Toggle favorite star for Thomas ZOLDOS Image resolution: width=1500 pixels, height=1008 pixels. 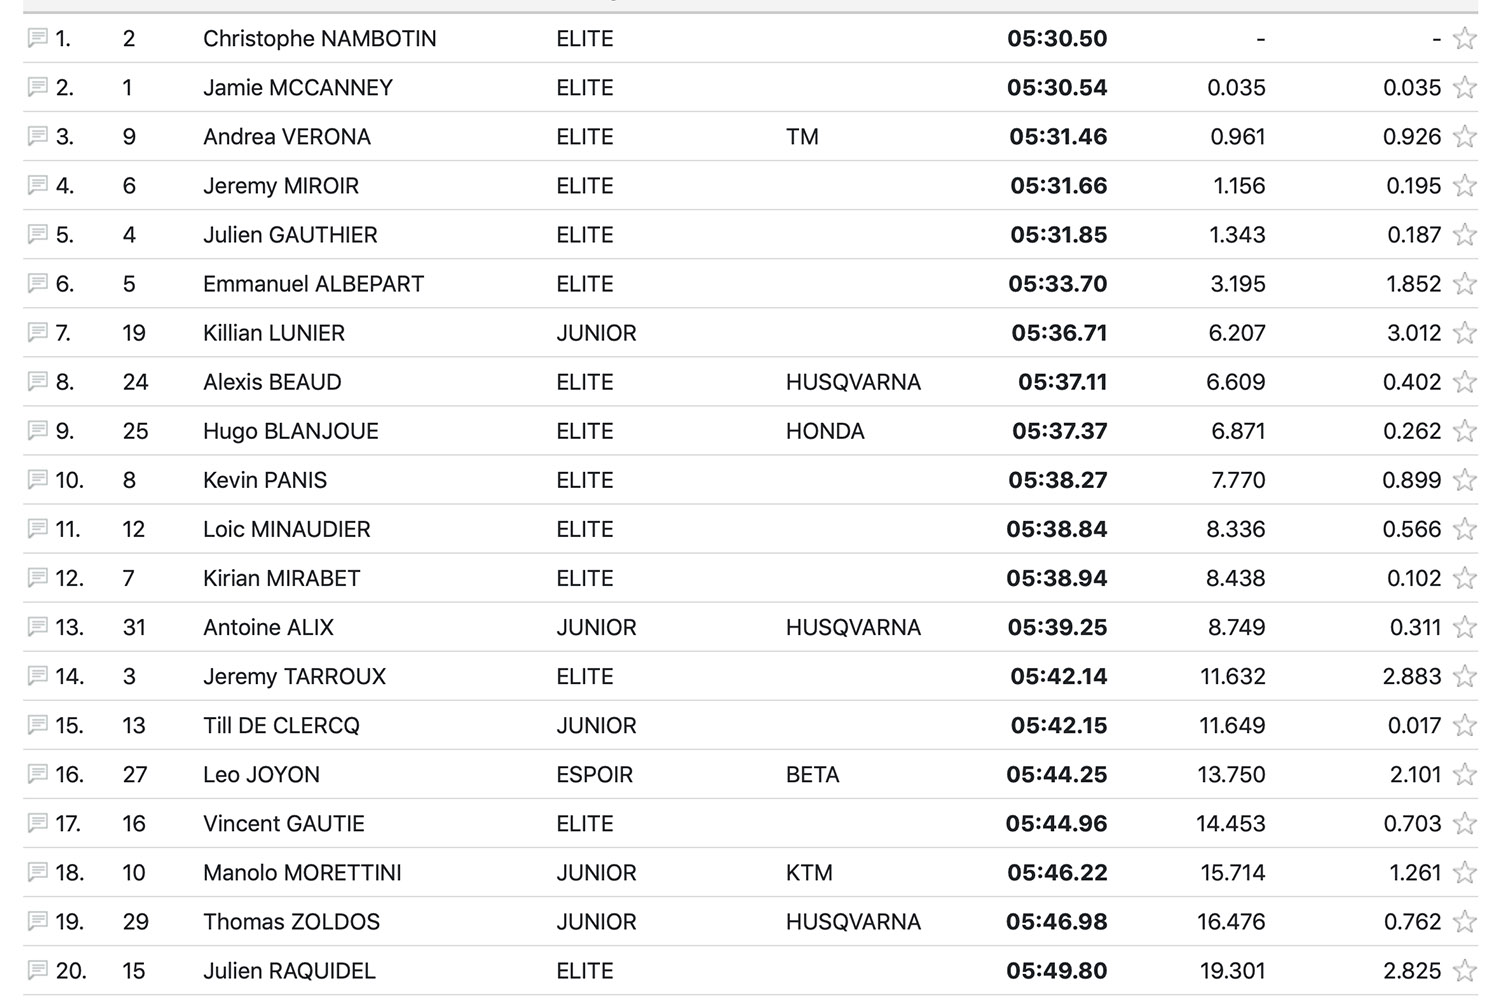[1465, 921]
